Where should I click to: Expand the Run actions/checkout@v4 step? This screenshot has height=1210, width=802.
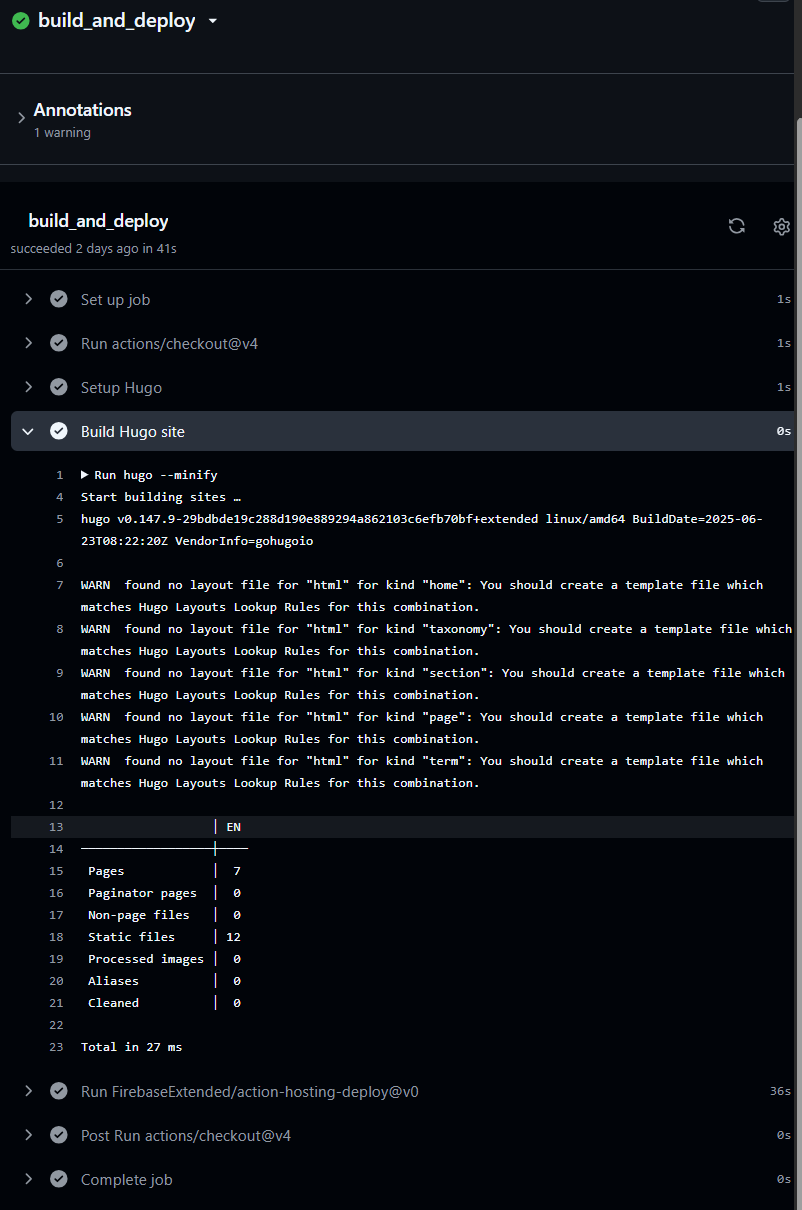click(x=28, y=343)
